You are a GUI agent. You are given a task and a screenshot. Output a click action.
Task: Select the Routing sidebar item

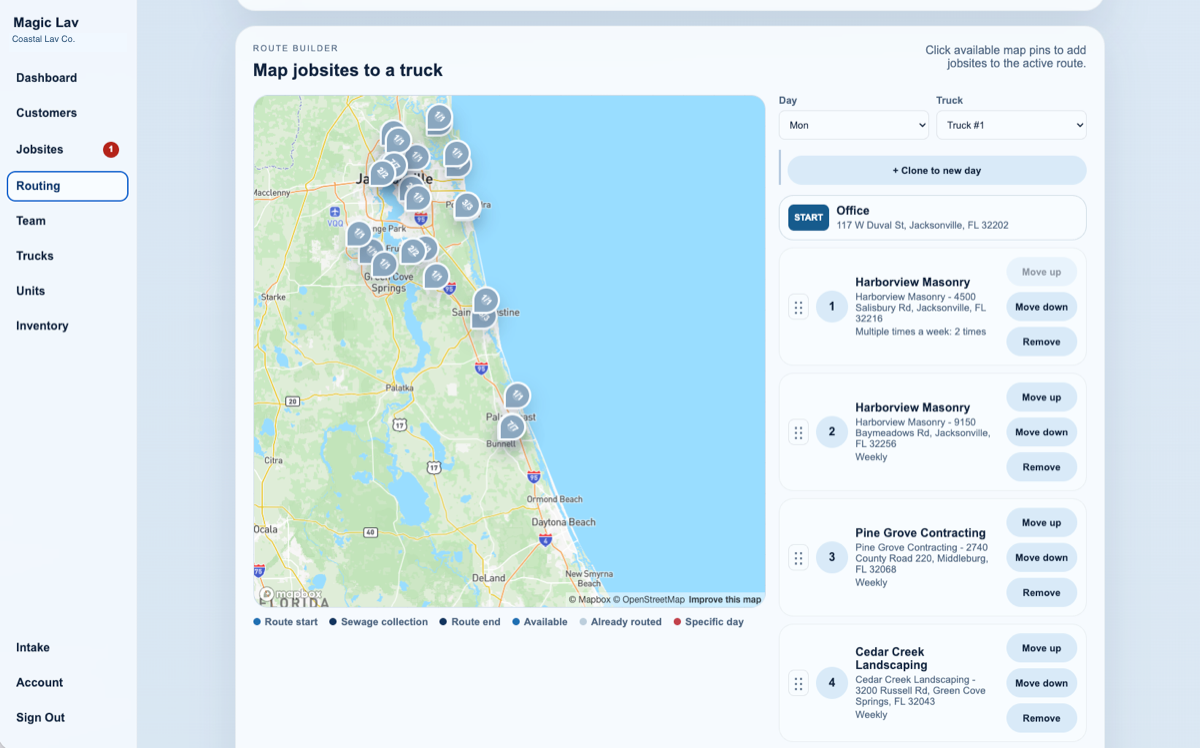point(67,186)
